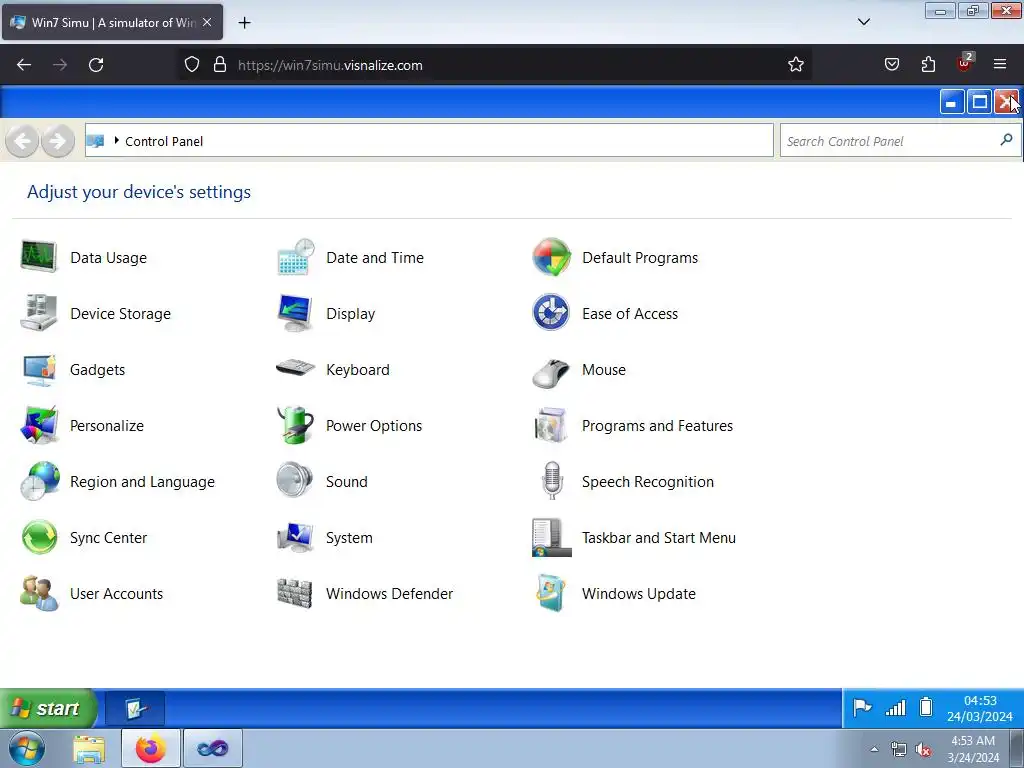This screenshot has width=1024, height=768.
Task: Select the simulator taskbar Control Panel item
Action: (x=135, y=709)
